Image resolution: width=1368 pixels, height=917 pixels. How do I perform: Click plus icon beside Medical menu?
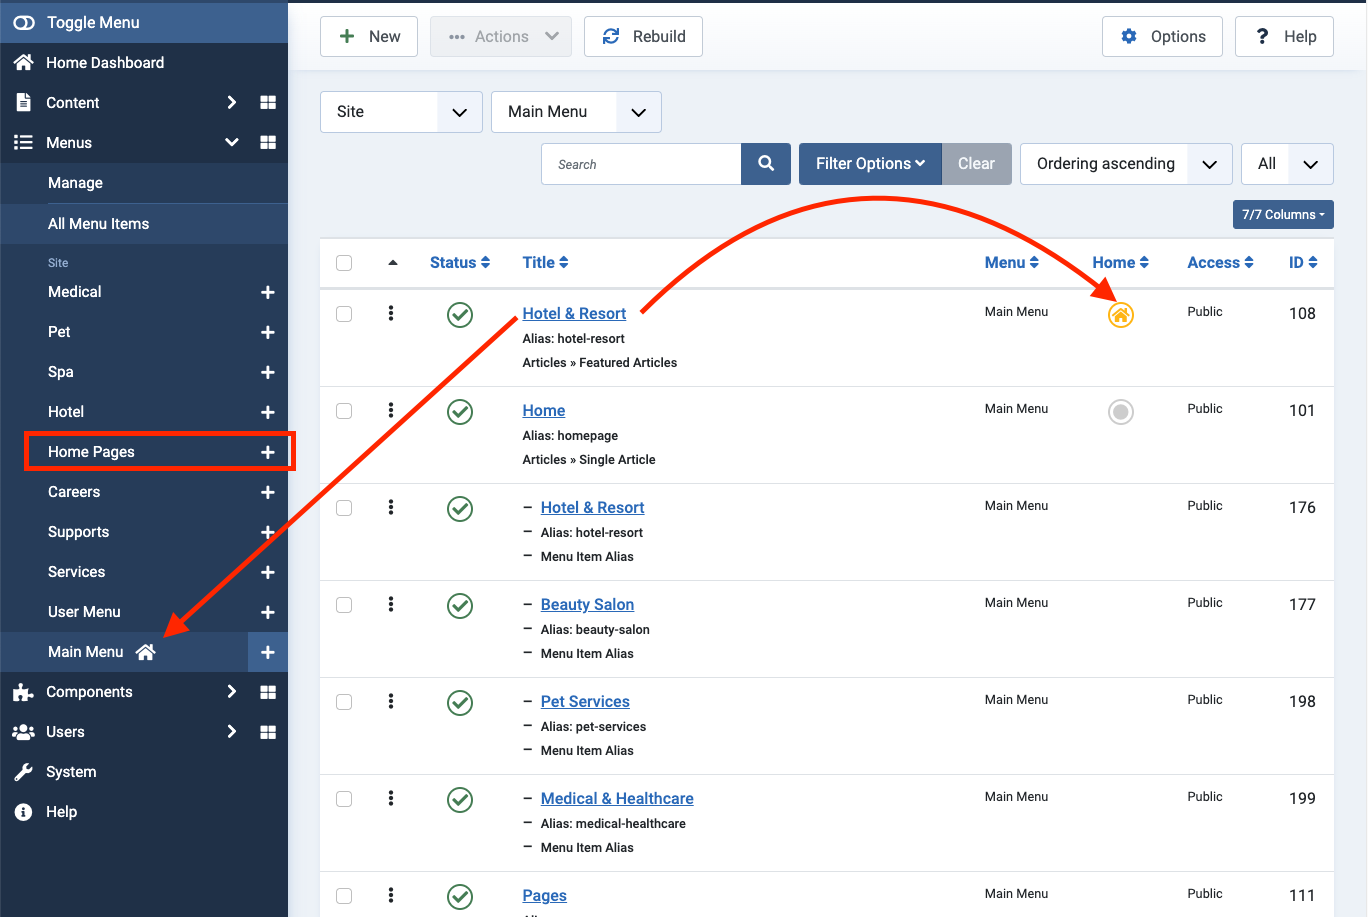pos(268,293)
